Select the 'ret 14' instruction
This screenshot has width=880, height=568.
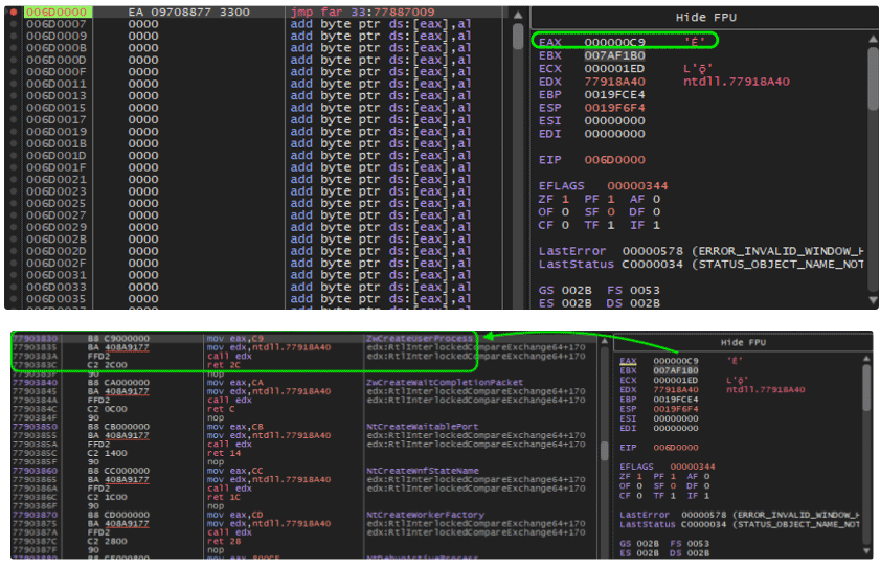223,453
